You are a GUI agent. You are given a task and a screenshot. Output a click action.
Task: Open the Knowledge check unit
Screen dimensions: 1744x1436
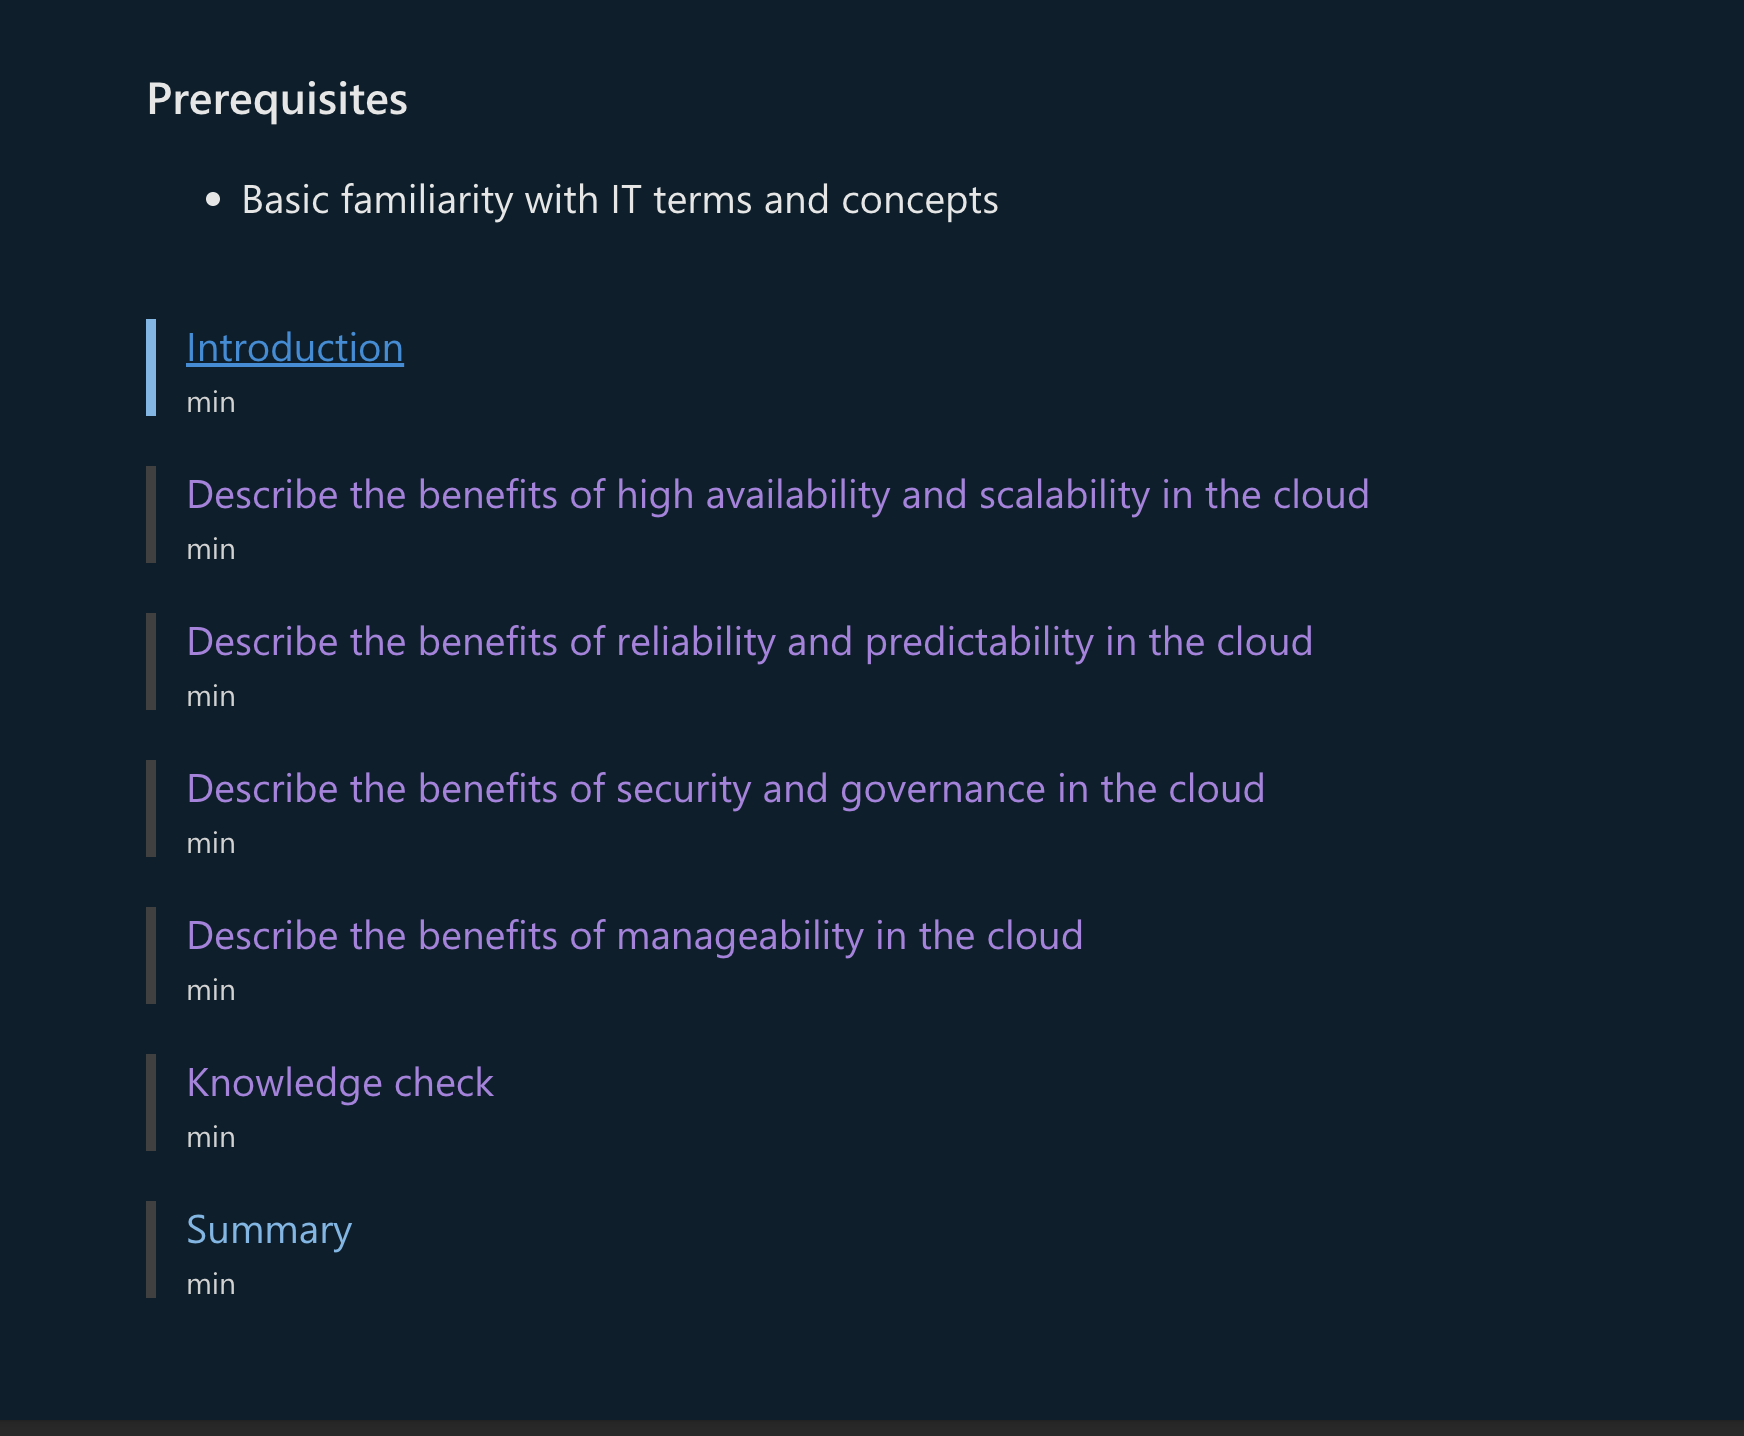coord(340,1083)
